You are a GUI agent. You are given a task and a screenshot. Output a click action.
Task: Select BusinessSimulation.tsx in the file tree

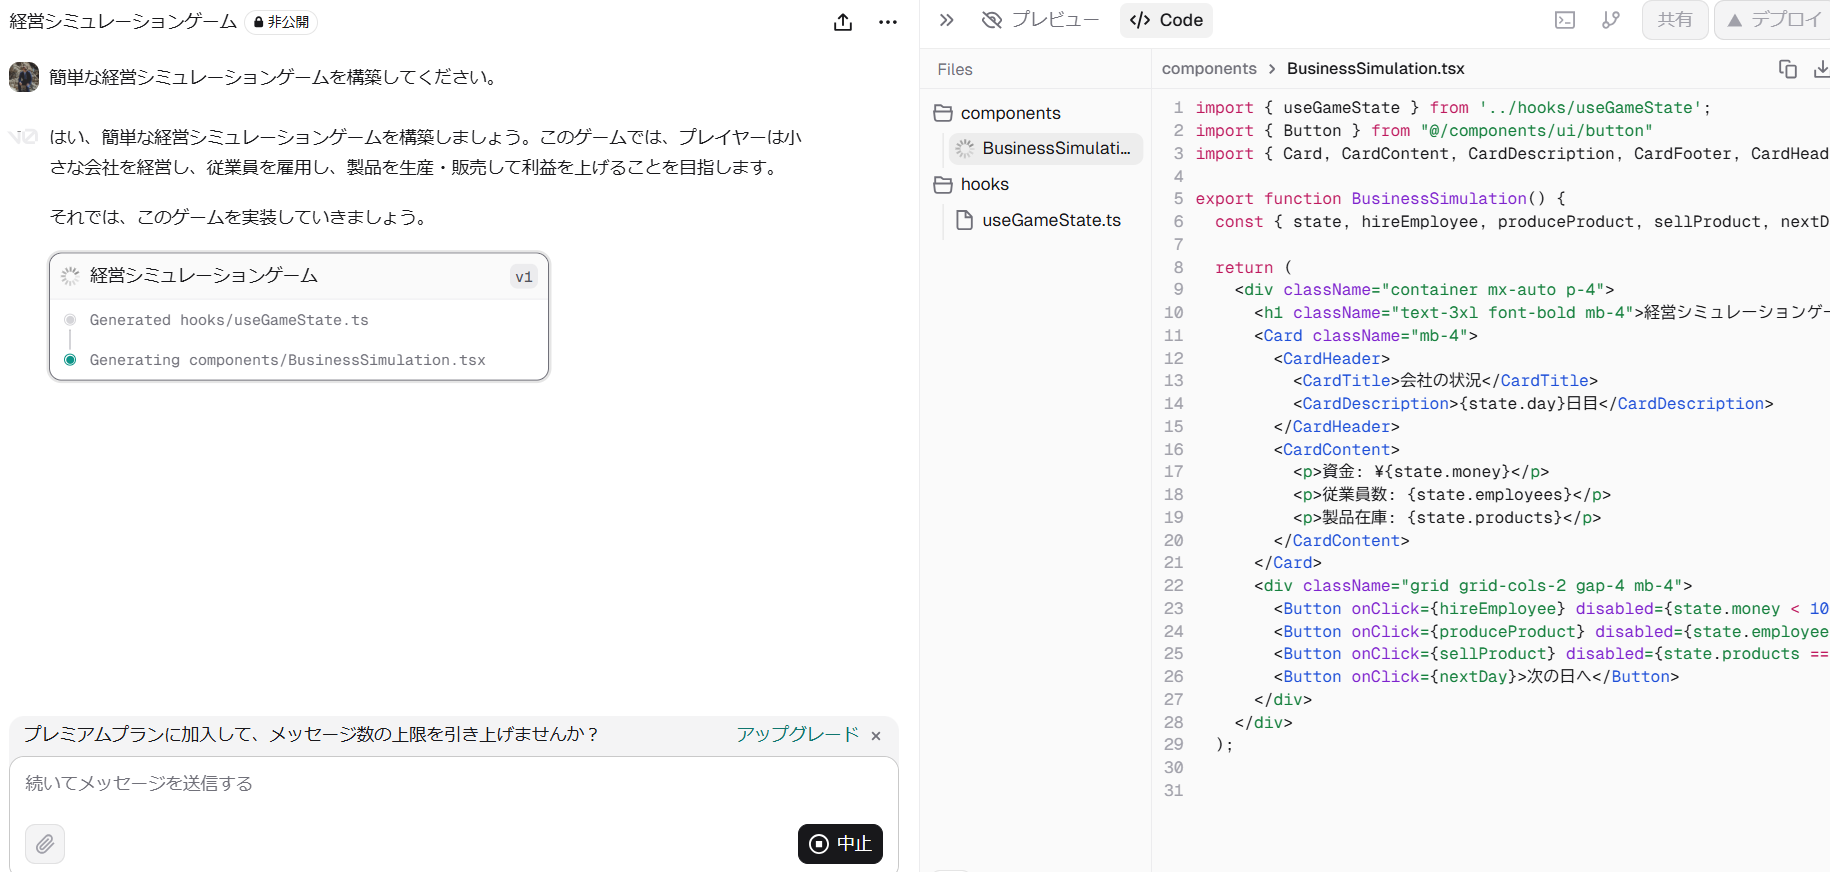[1046, 148]
